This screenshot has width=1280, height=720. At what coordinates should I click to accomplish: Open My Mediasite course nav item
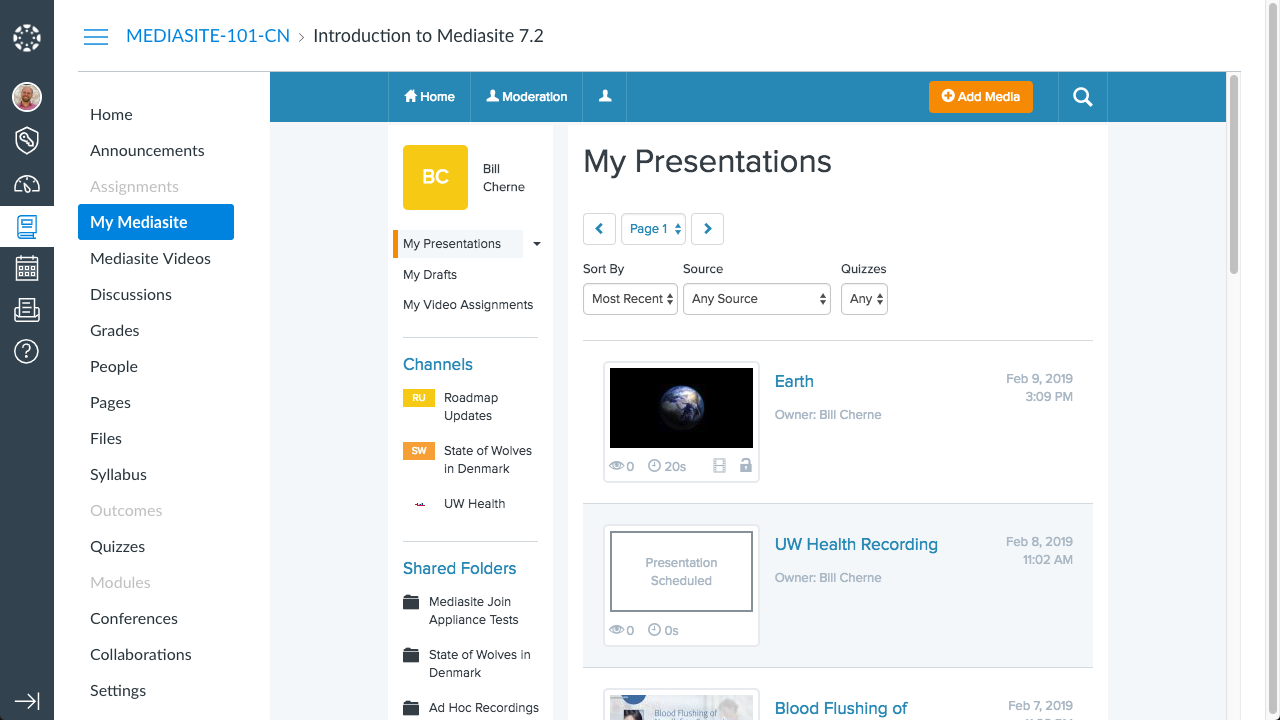tap(156, 222)
